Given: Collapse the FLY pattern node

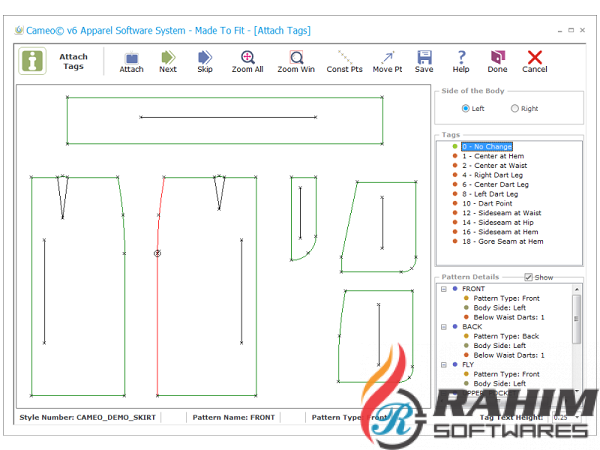Looking at the screenshot, I should point(444,365).
